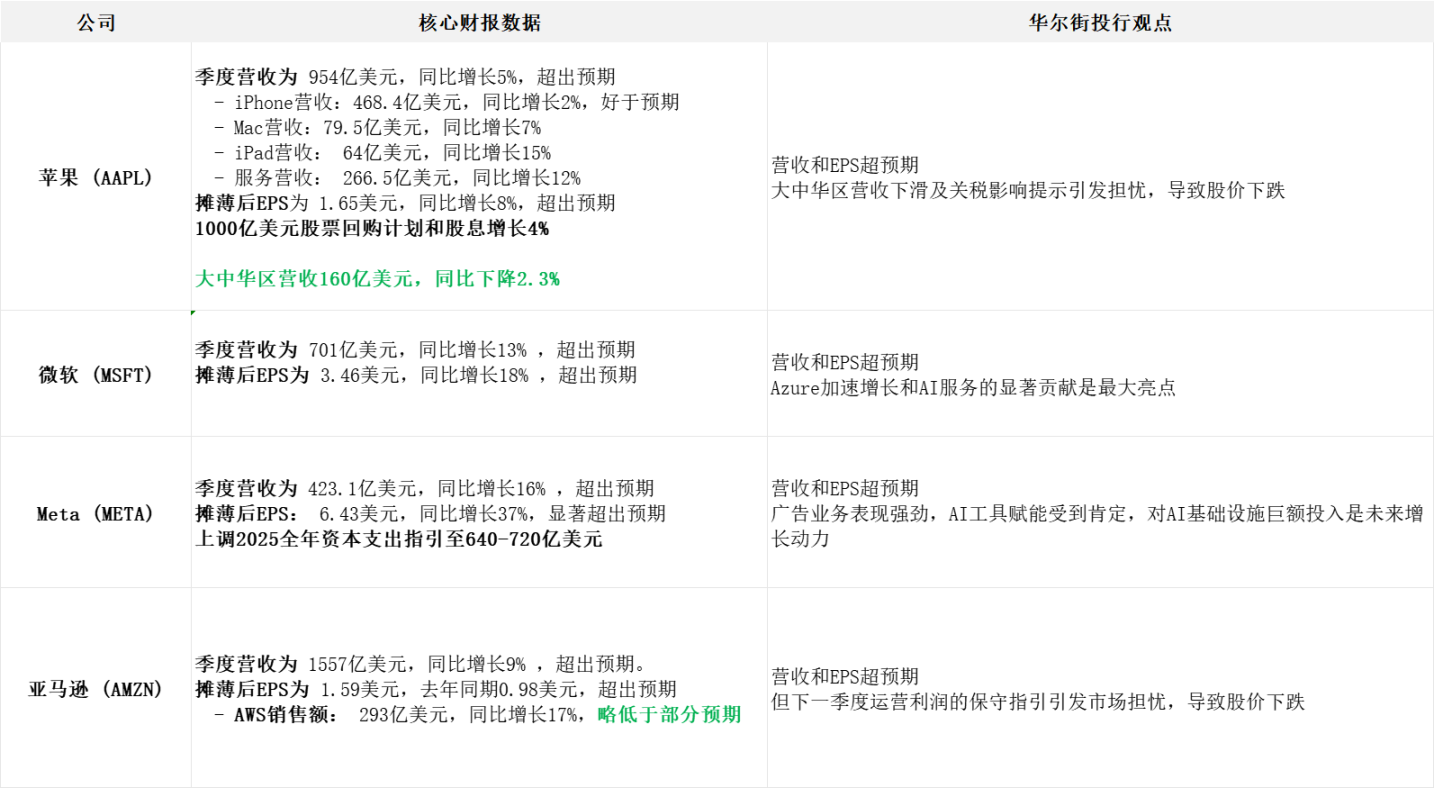The height and width of the screenshot is (788, 1434).
Task: Click the 公司 column header
Action: tap(96, 22)
